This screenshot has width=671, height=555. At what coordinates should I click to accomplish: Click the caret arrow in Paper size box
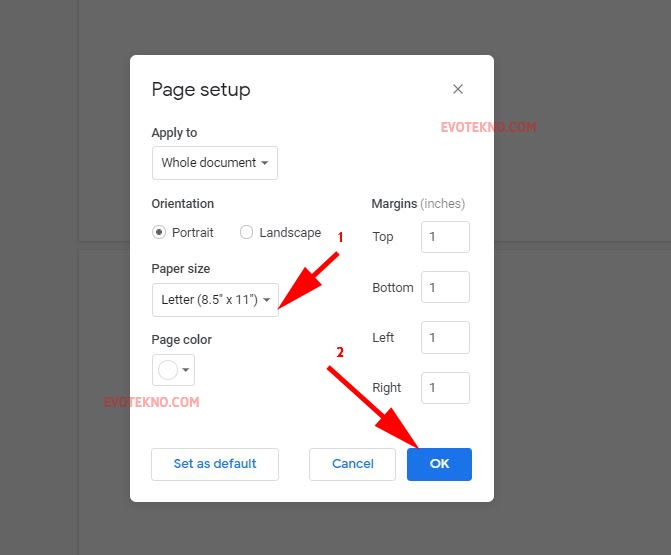(x=267, y=300)
